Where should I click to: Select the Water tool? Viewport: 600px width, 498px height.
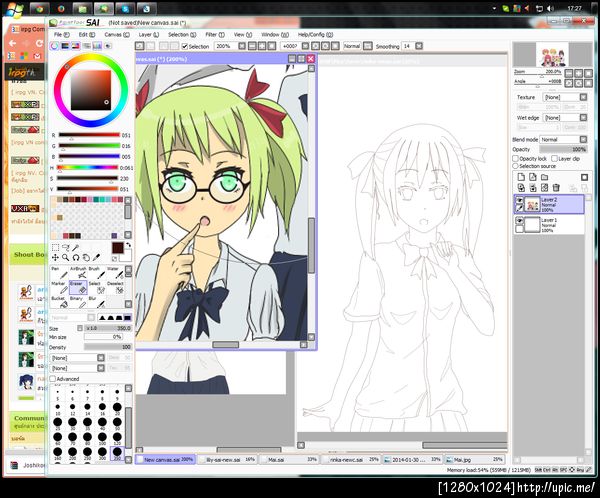click(115, 273)
